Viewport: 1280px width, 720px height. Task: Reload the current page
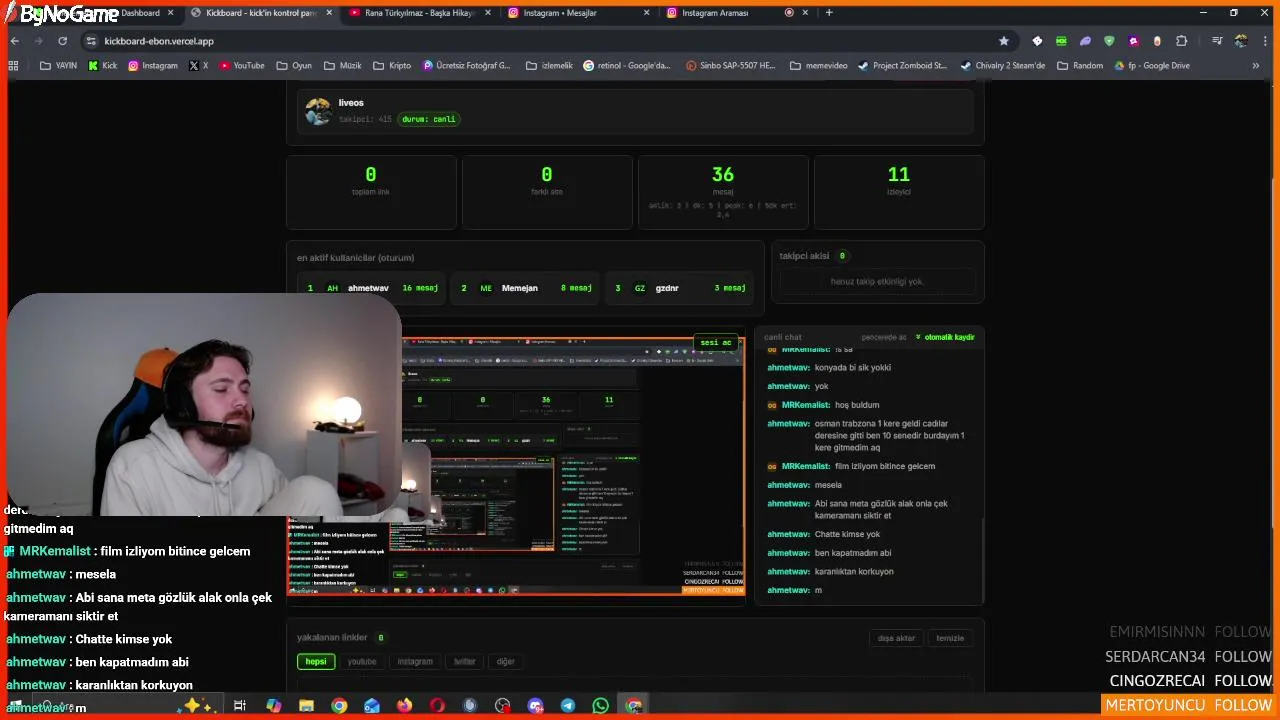tap(62, 41)
